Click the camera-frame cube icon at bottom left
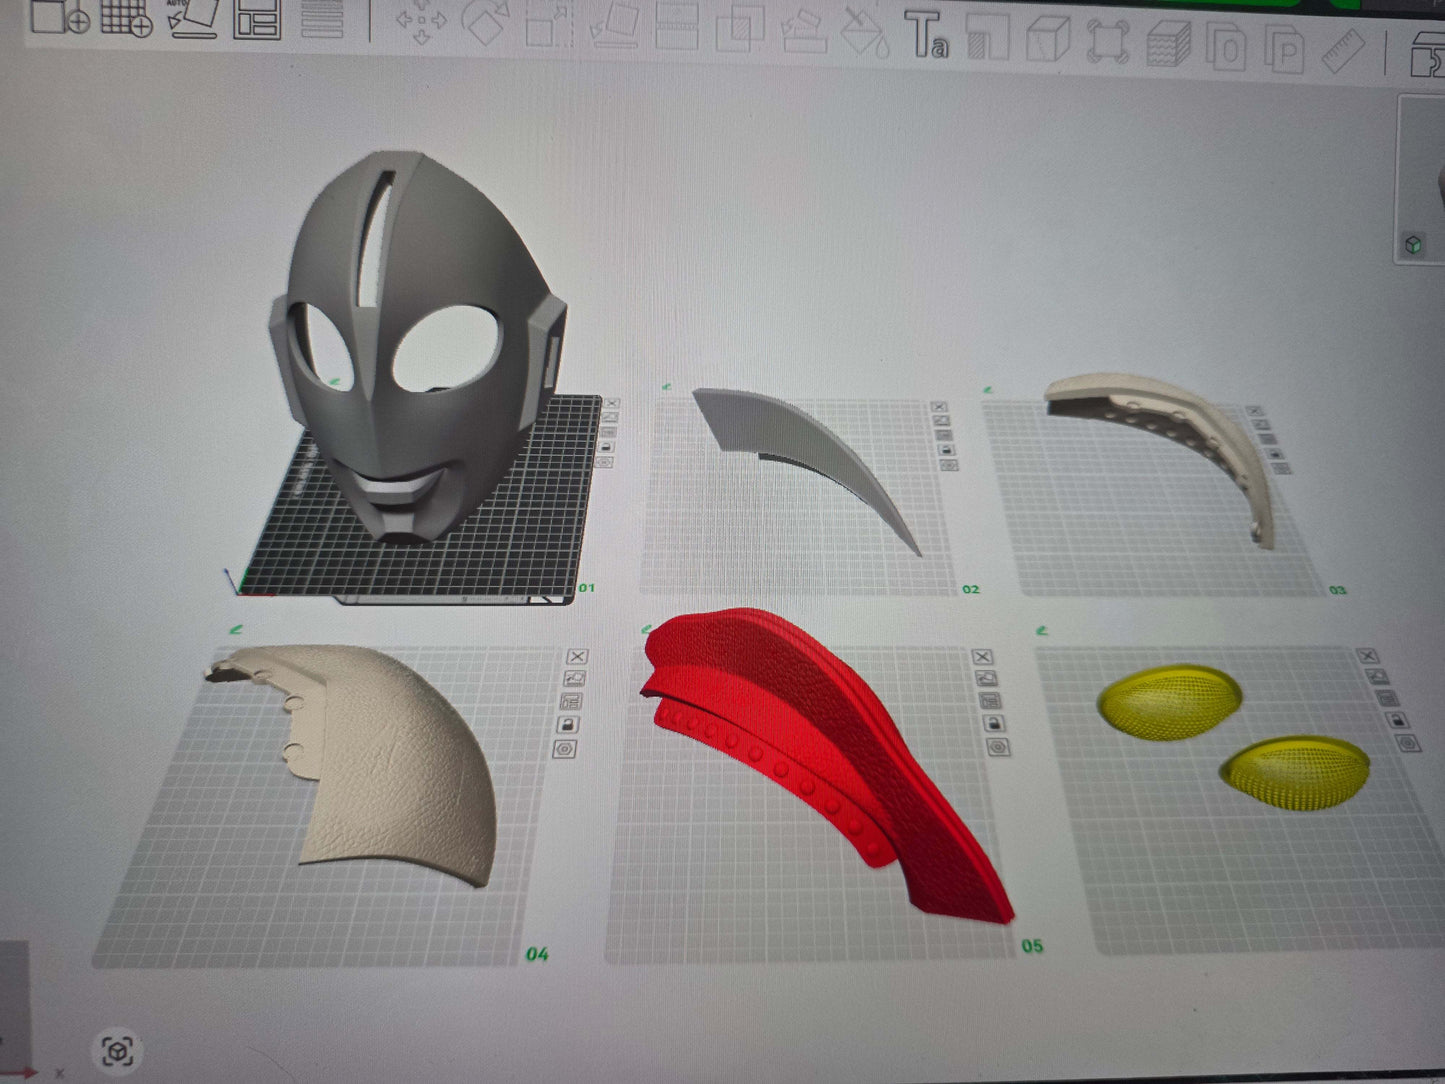Viewport: 1445px width, 1084px height. tap(118, 1051)
